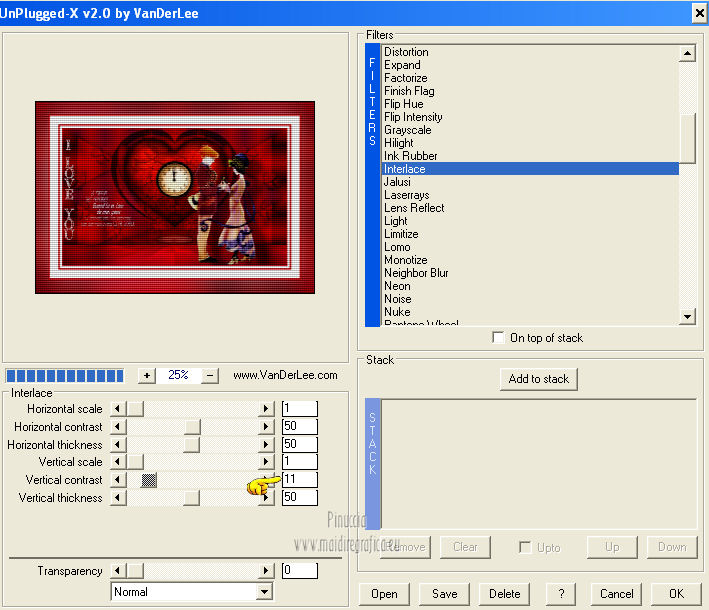Click Remove stack button

(x=406, y=547)
